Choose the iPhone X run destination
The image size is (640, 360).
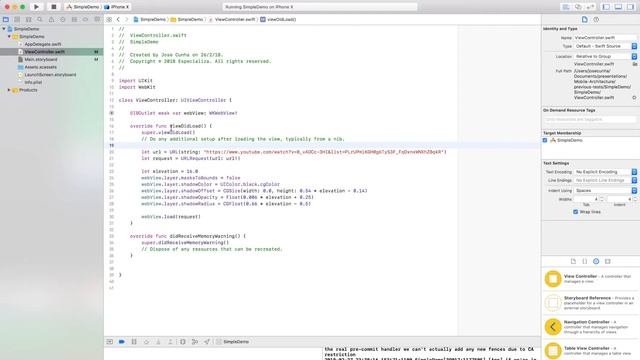117,7
